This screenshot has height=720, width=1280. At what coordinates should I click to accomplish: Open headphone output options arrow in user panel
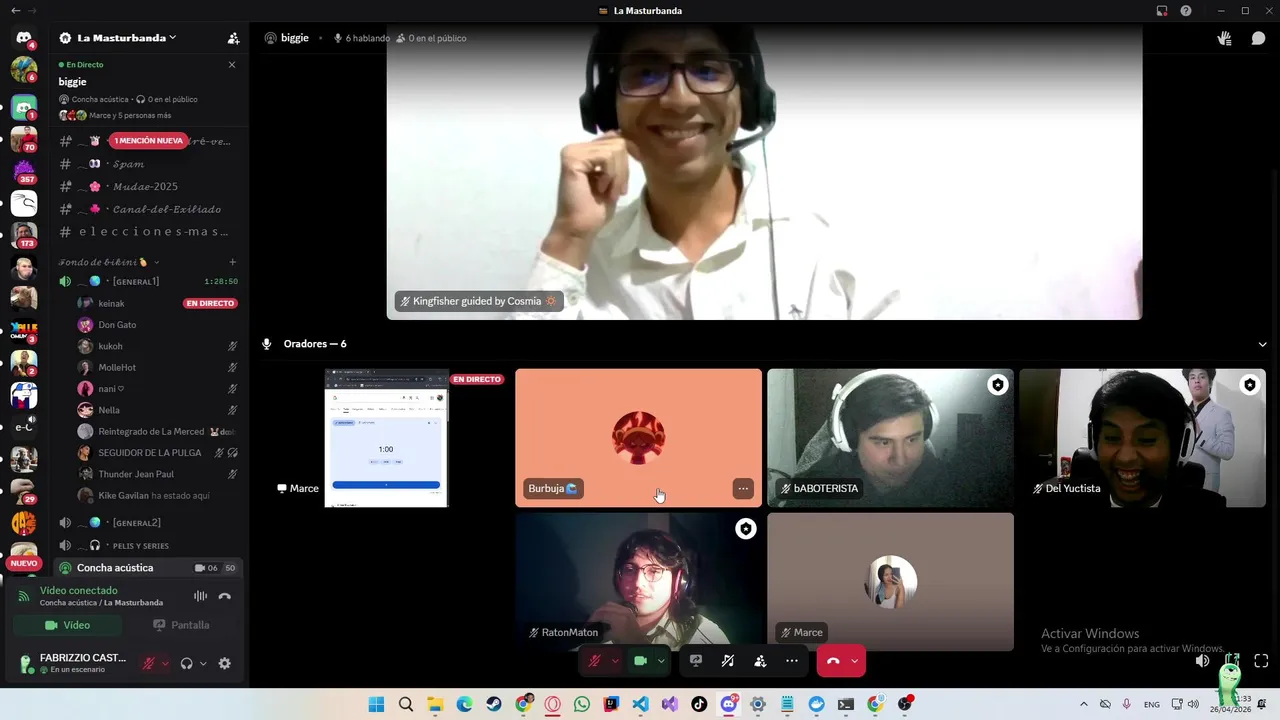click(203, 663)
